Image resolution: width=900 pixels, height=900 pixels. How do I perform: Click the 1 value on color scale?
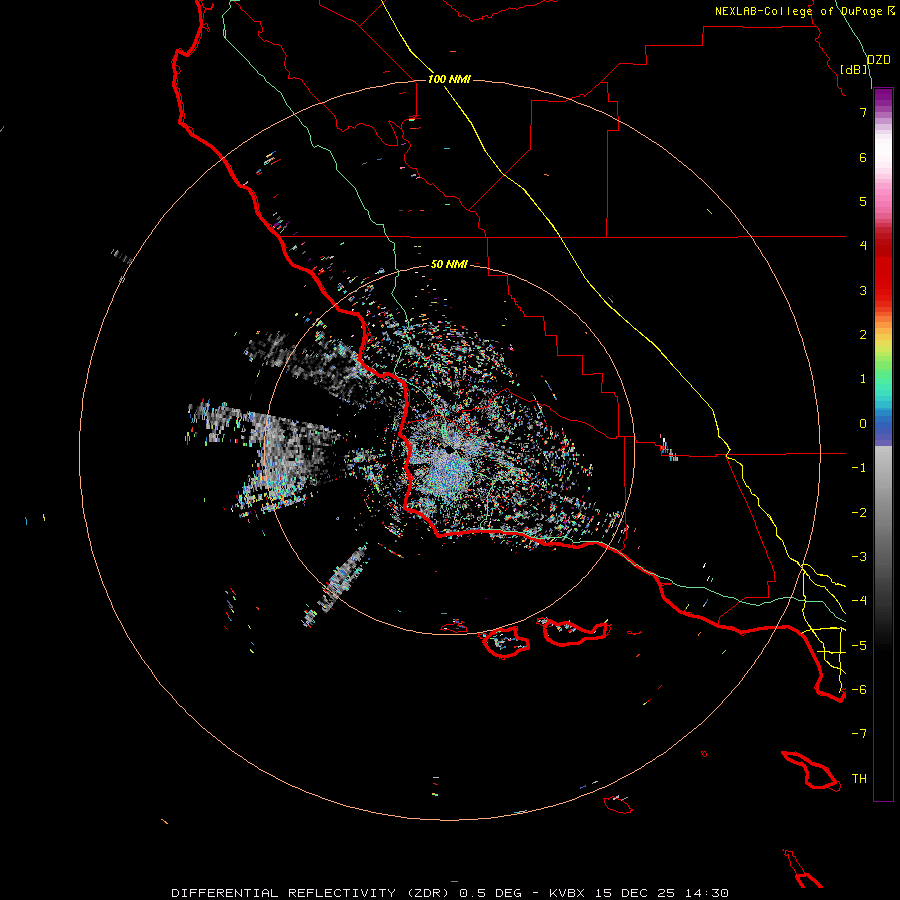[863, 379]
